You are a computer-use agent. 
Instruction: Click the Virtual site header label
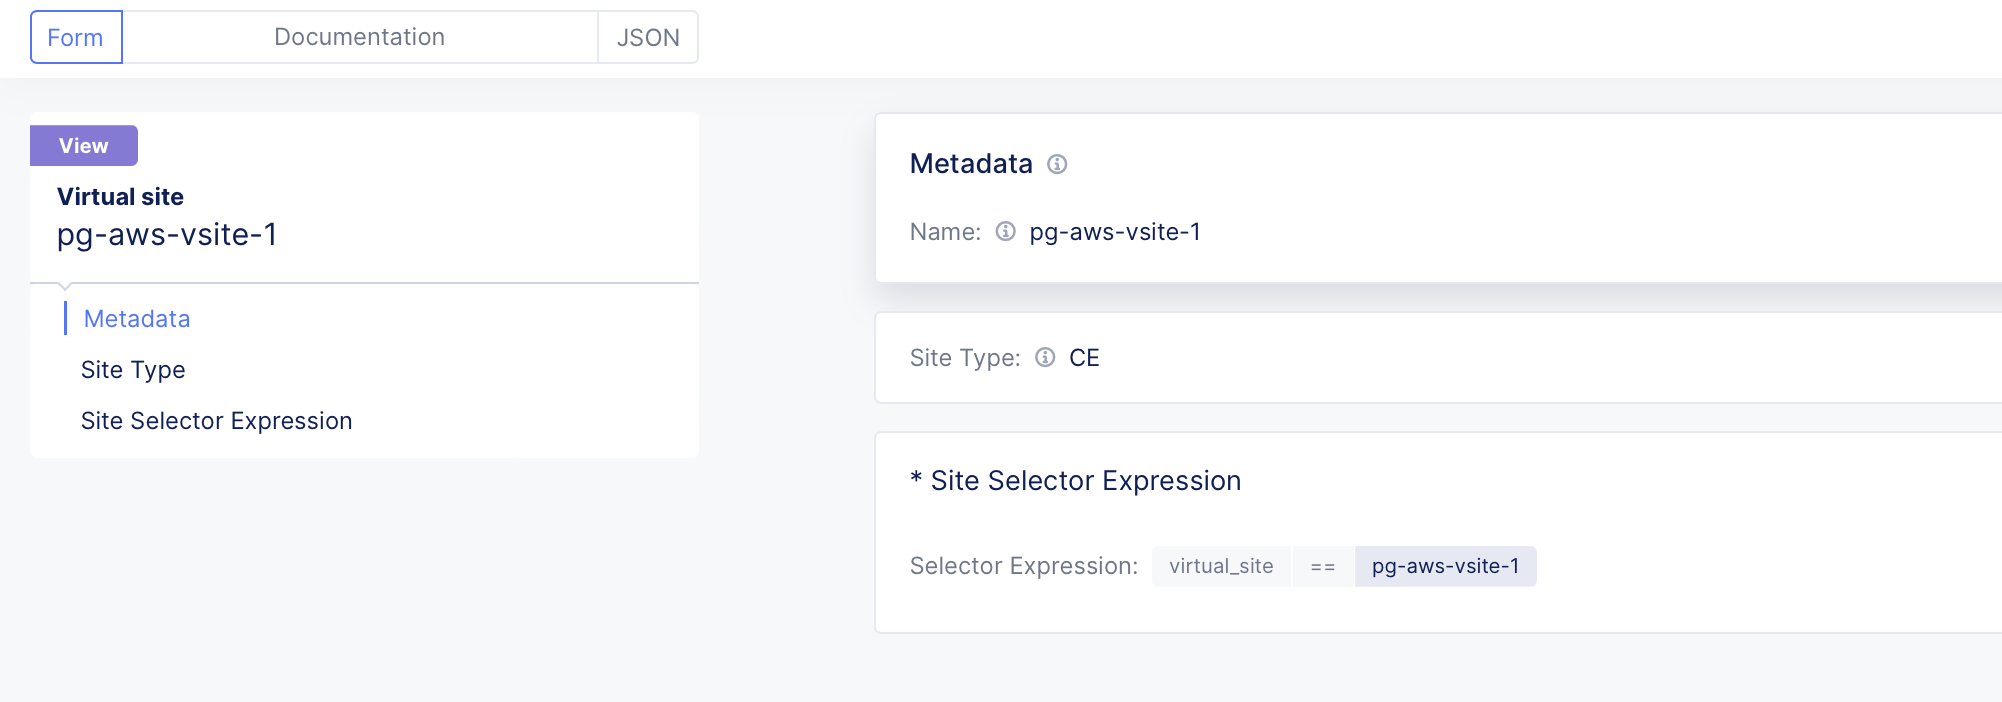tap(120, 196)
